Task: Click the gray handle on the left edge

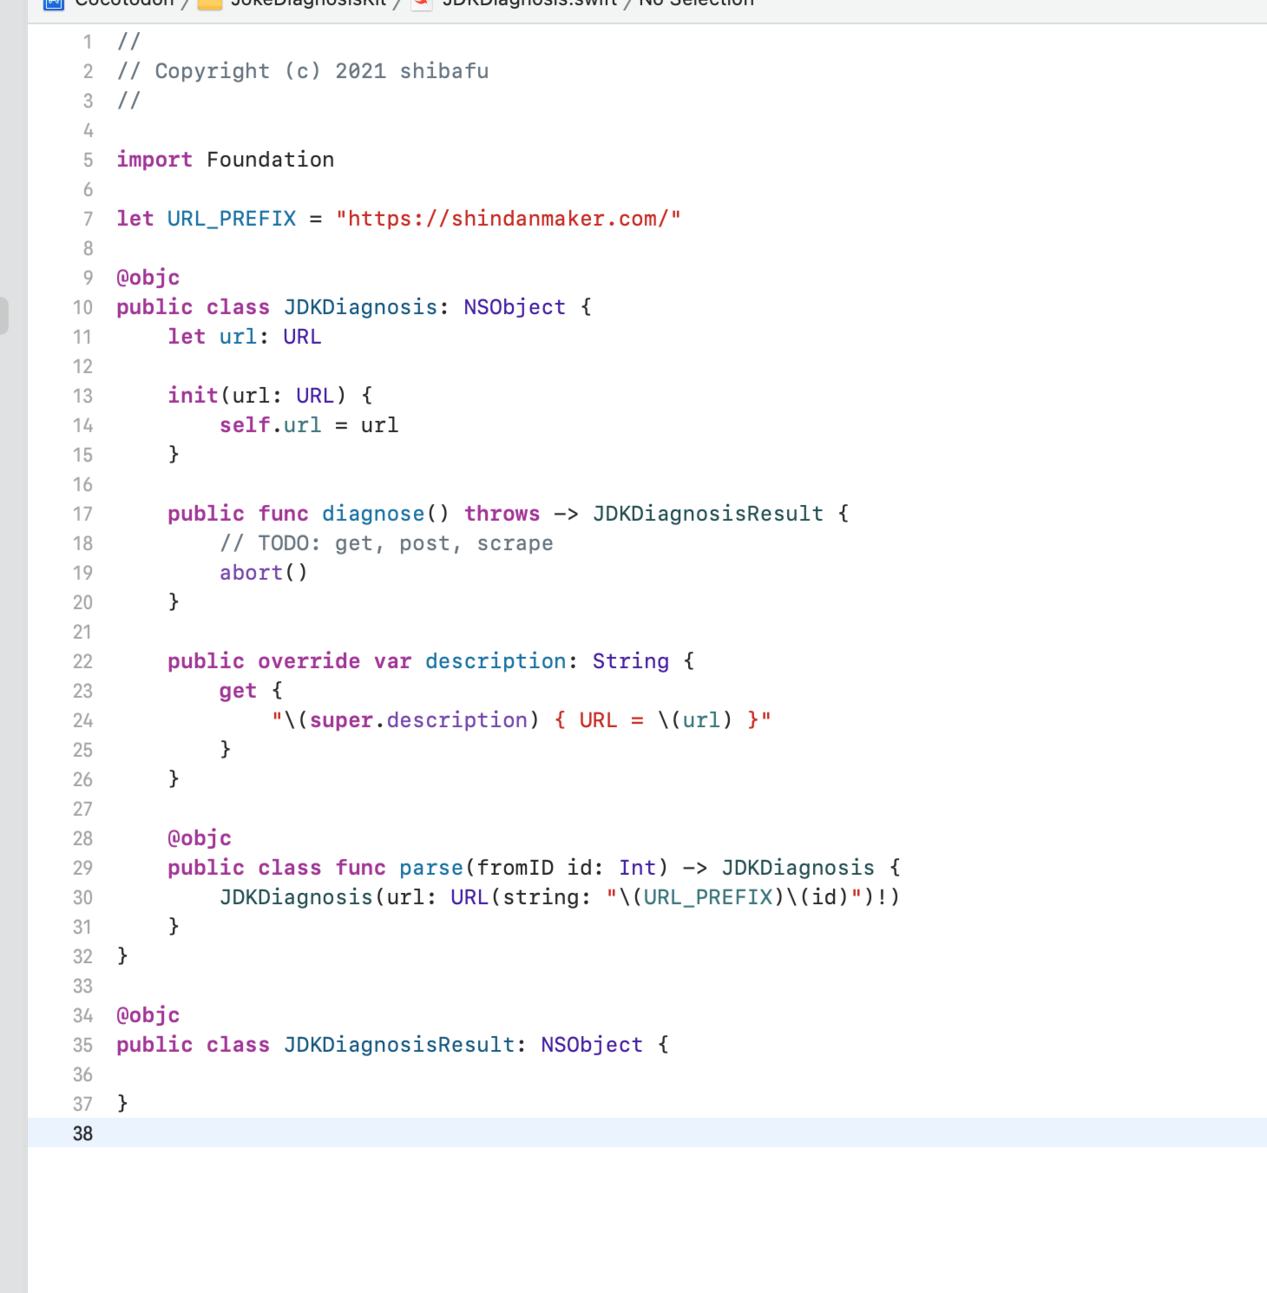Action: pyautogui.click(x=4, y=316)
